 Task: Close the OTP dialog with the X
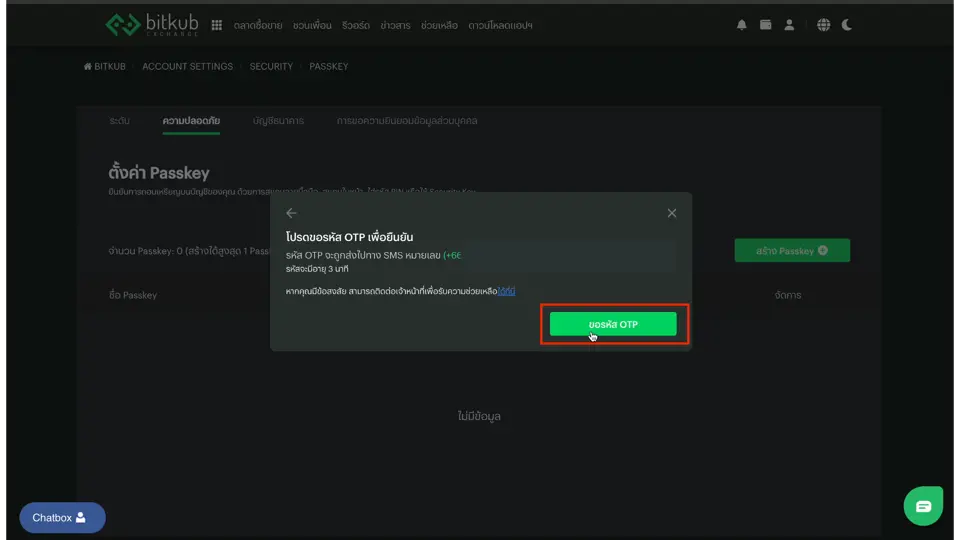(672, 213)
